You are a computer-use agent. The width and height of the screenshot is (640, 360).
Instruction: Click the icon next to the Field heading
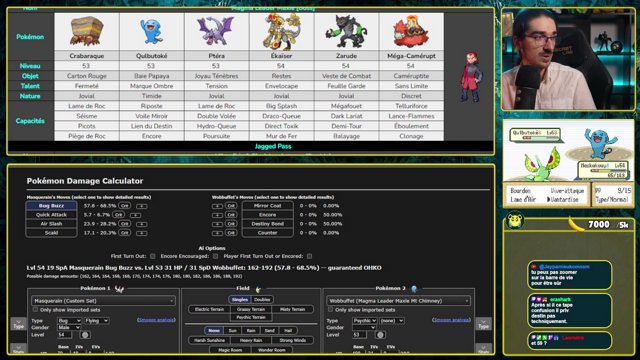[x=258, y=289]
